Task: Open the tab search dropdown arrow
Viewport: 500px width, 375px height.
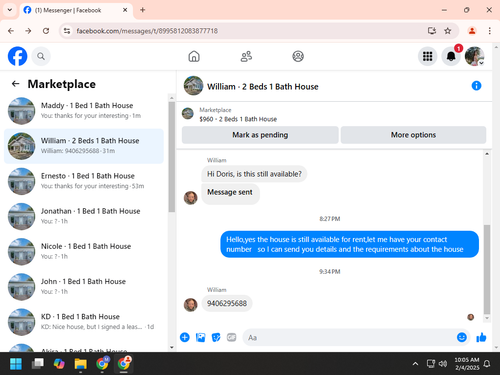Action: pyautogui.click(x=10, y=10)
